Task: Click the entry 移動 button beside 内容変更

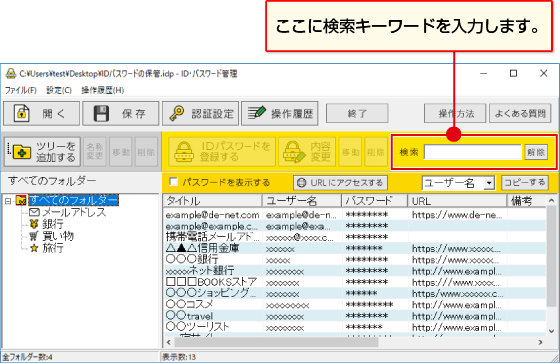Action: click(350, 152)
